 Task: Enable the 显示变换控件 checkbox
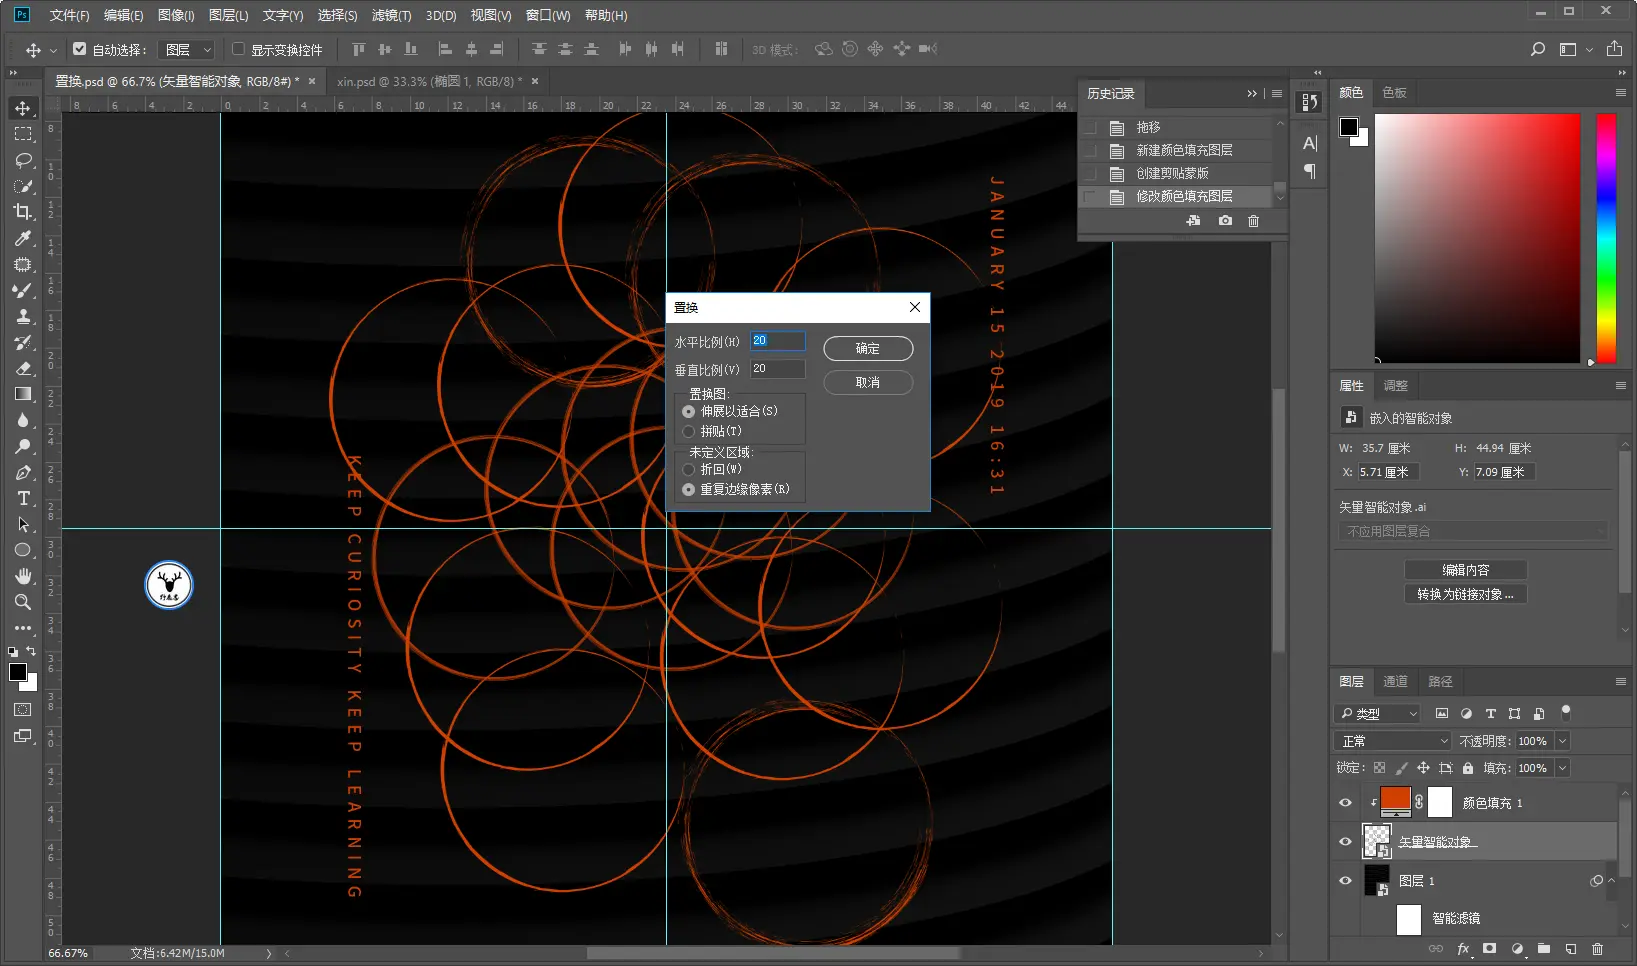[238, 49]
